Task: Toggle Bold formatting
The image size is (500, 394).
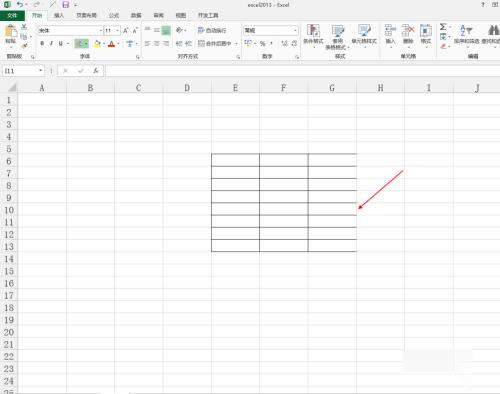Action: [42, 43]
